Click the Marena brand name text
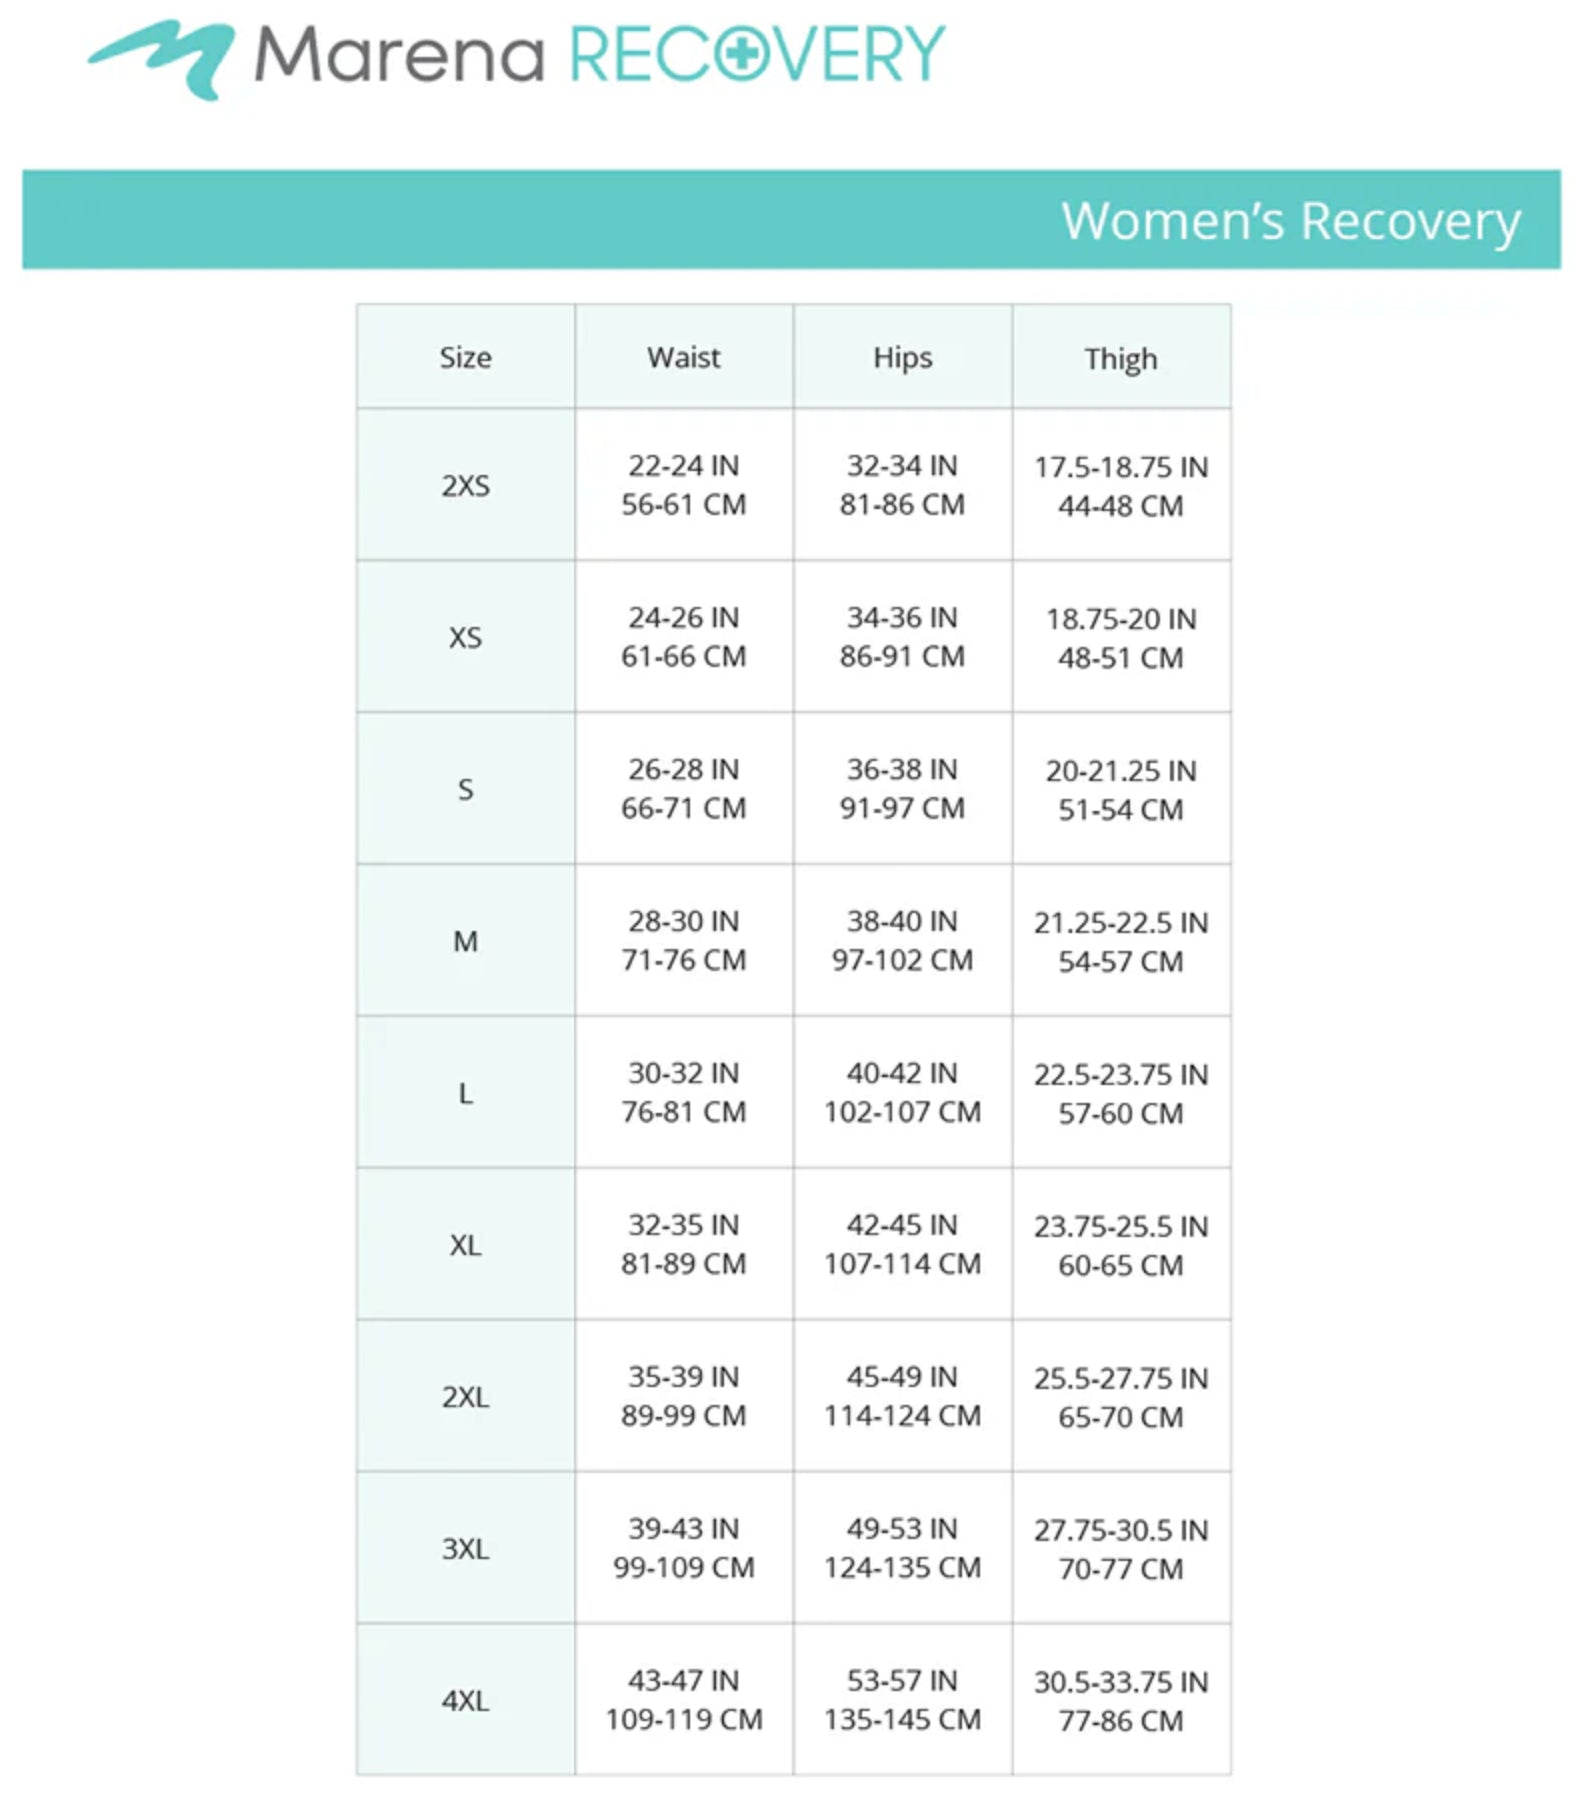 [400, 55]
